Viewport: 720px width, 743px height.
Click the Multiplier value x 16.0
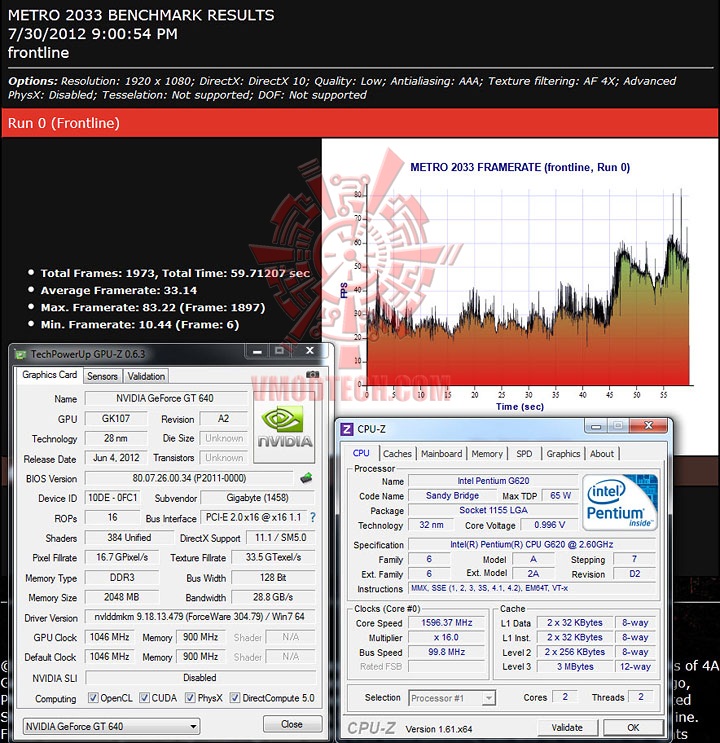click(447, 637)
